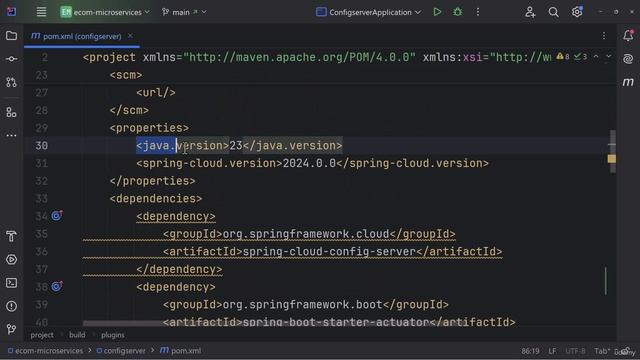640x360 pixels.
Task: Change UTF-8 file encoding
Action: coord(575,351)
